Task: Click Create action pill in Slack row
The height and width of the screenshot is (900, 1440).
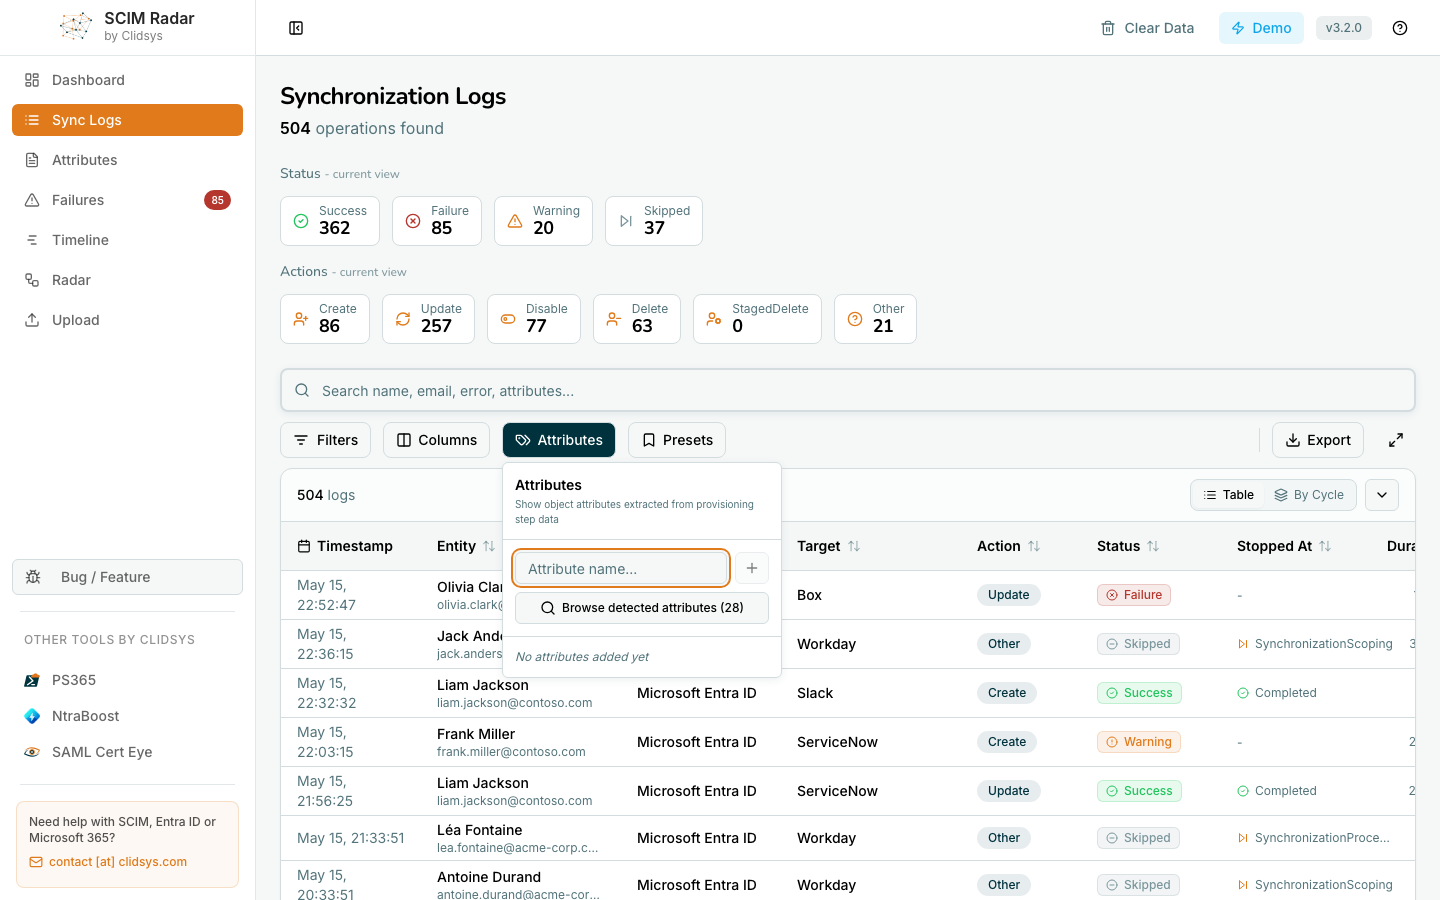Action: click(x=1007, y=693)
